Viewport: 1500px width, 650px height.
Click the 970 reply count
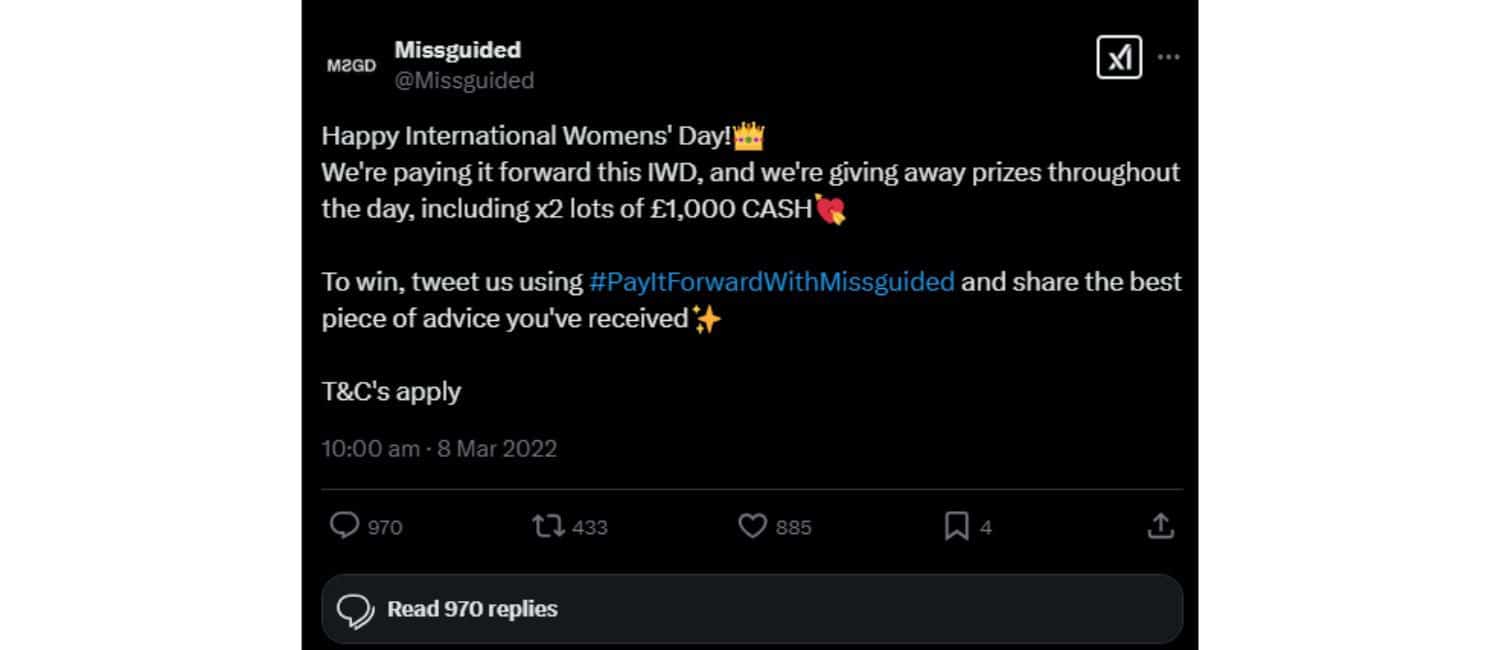pyautogui.click(x=385, y=527)
